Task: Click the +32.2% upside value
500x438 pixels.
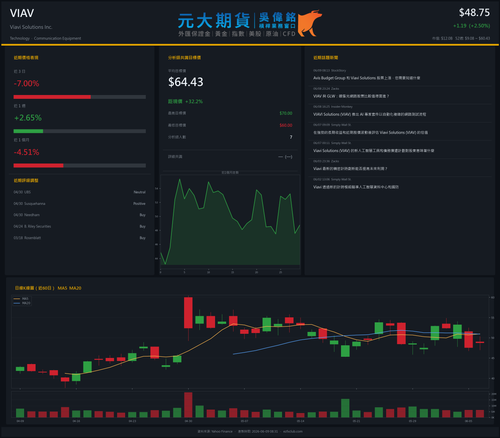Action: tap(194, 101)
